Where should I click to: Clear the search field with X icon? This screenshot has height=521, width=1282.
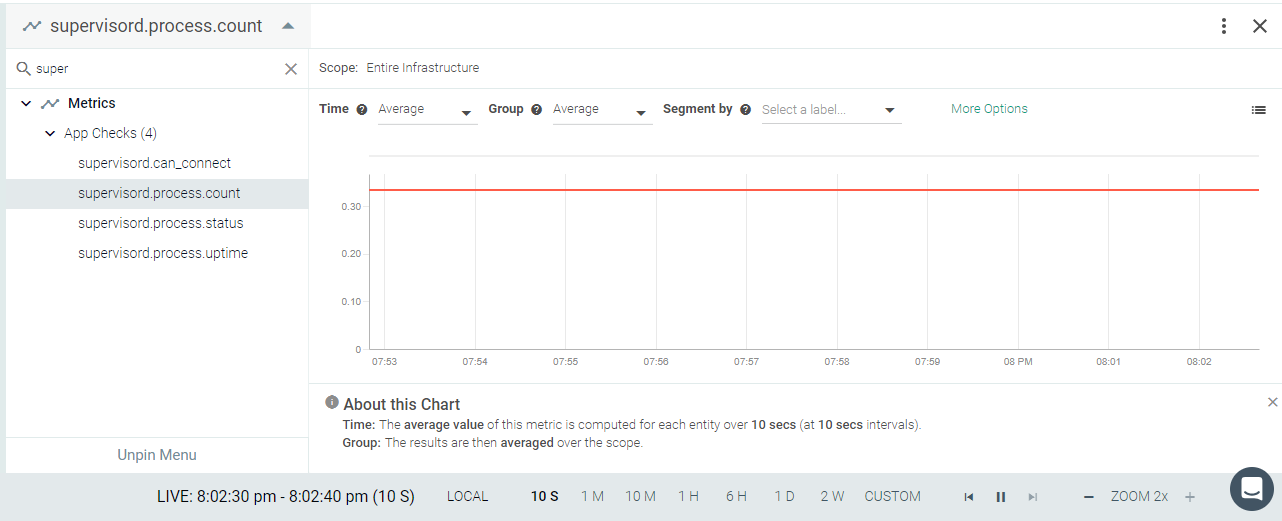click(291, 69)
